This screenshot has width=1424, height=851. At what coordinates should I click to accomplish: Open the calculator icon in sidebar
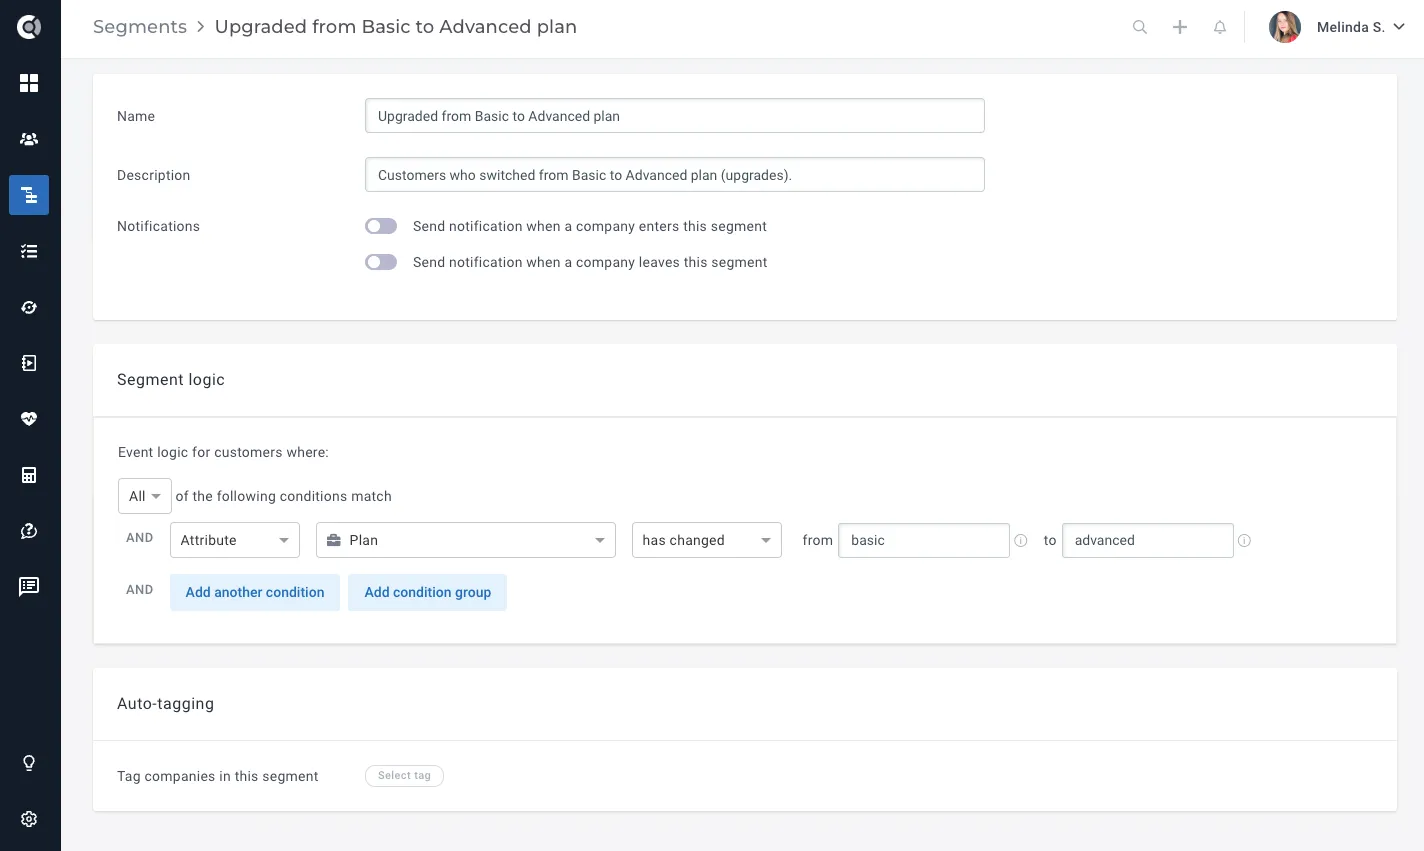29,475
